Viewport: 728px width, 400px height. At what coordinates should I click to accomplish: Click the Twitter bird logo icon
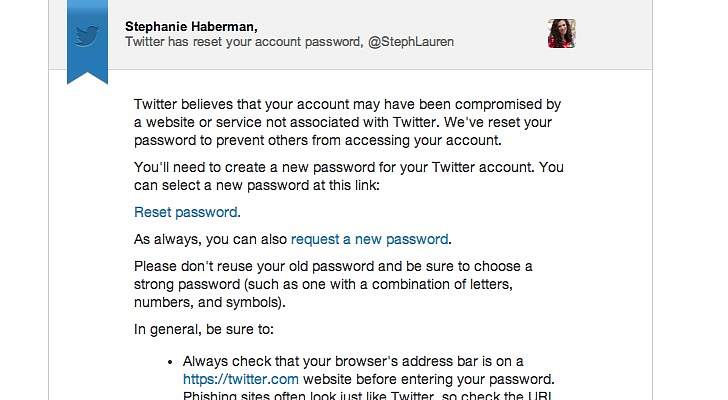tap(88, 36)
